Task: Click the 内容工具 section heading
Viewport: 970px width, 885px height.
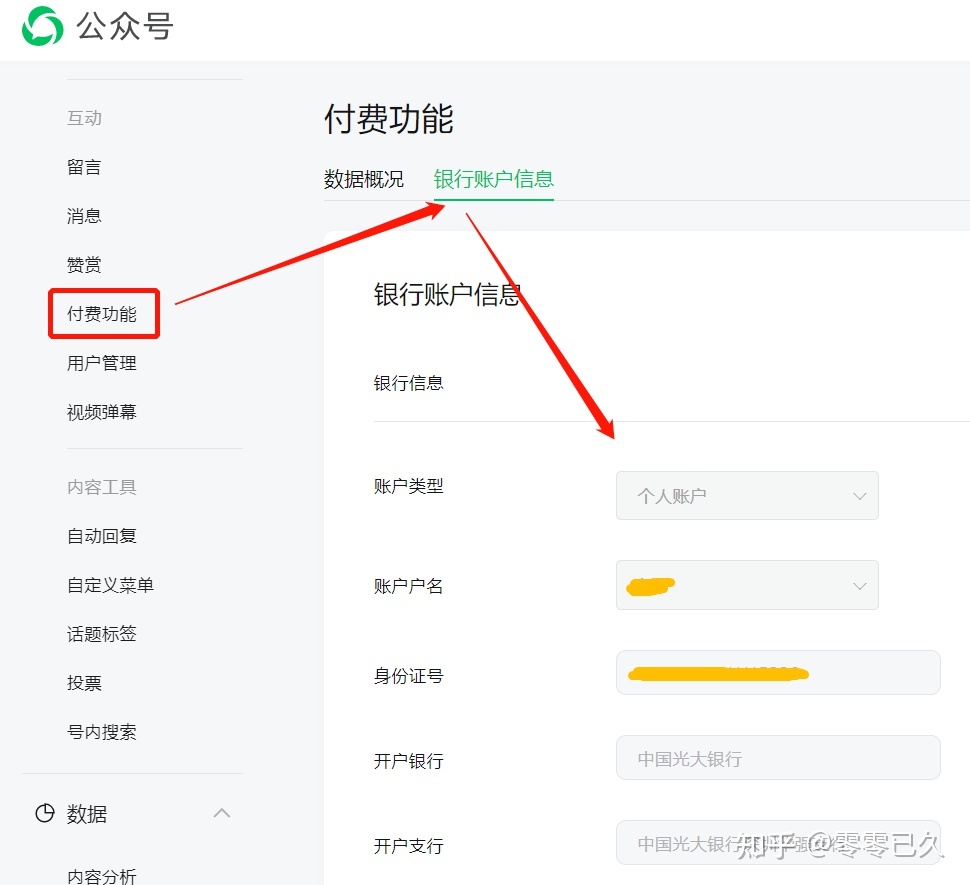Action: point(102,487)
